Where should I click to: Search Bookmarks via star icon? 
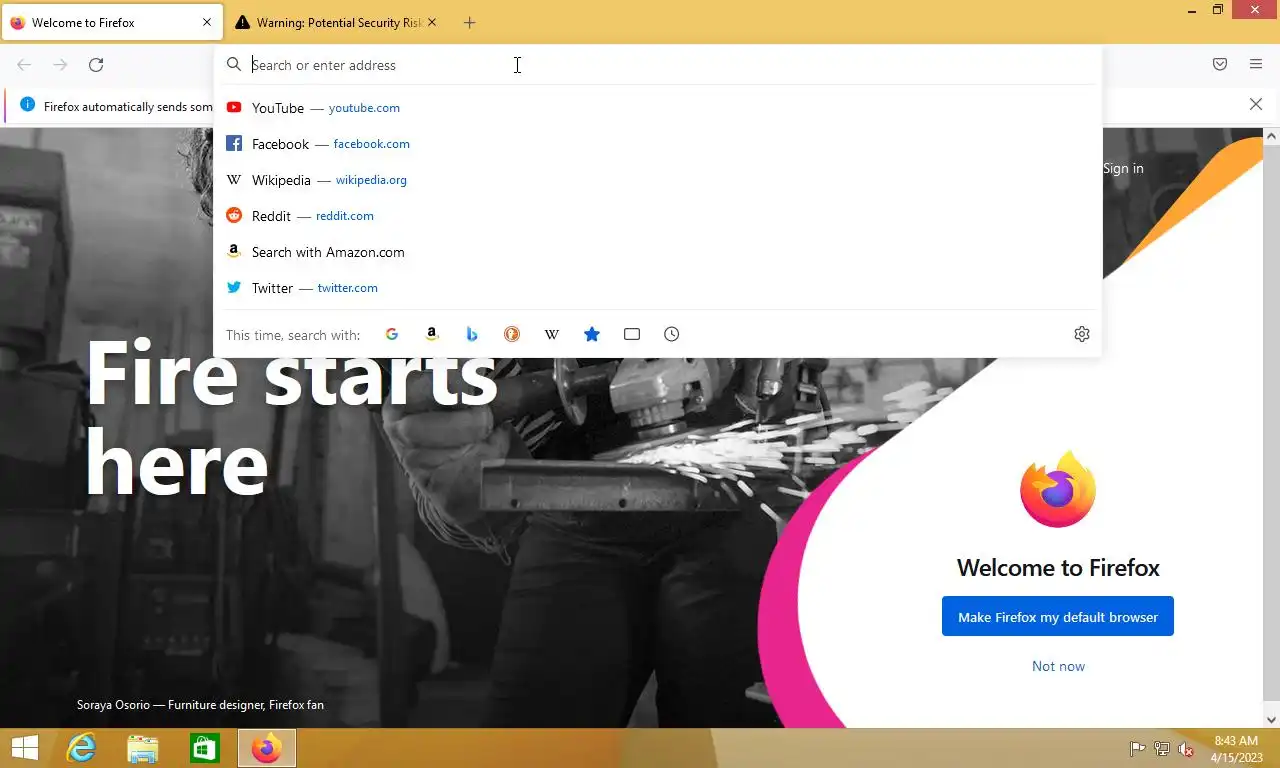[592, 334]
